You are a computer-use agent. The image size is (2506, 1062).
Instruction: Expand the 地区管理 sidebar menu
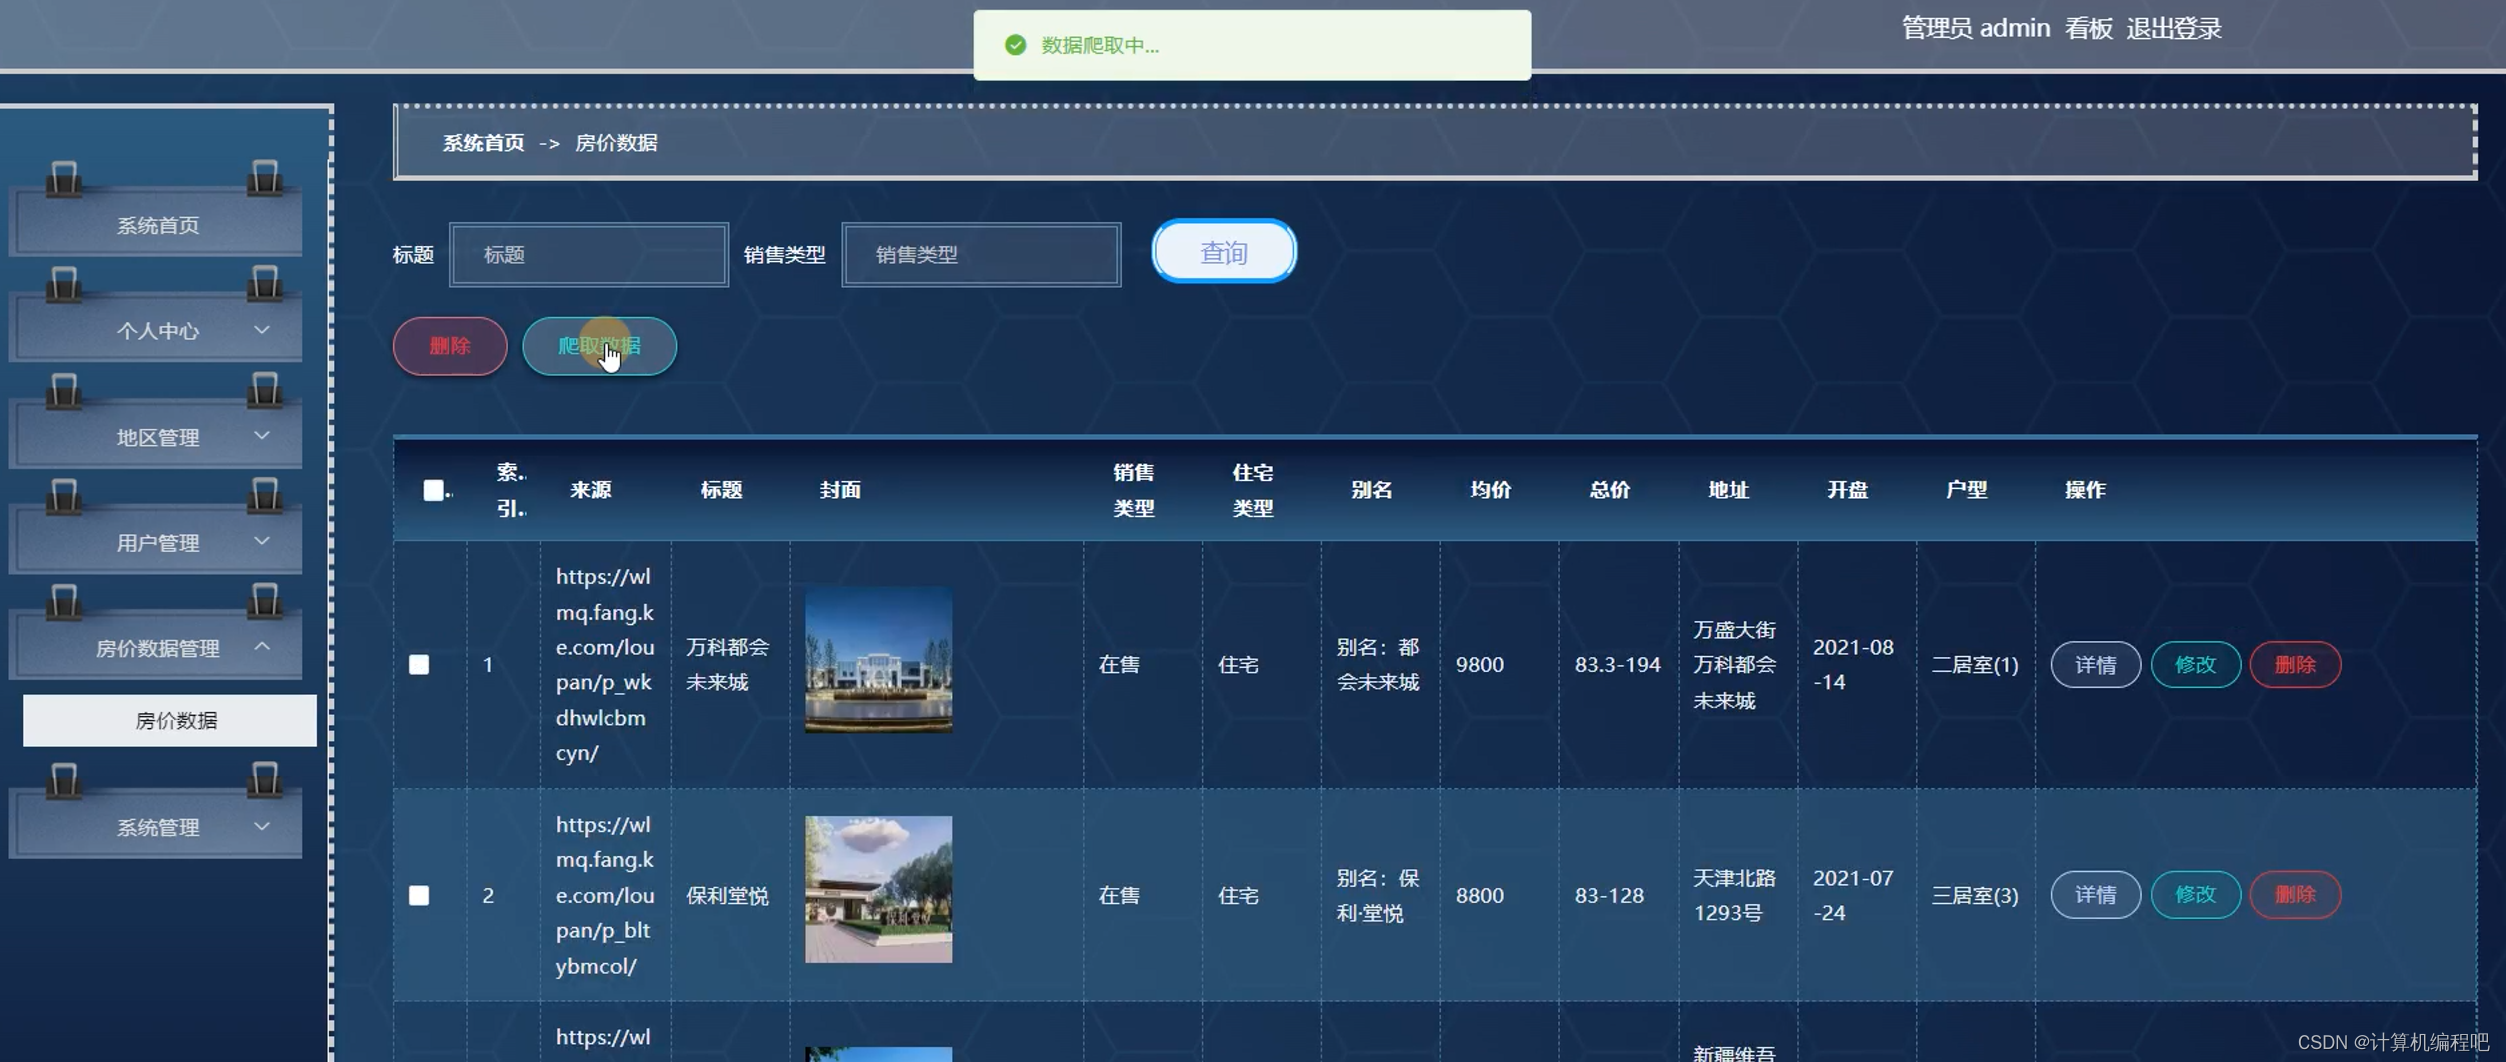click(156, 436)
